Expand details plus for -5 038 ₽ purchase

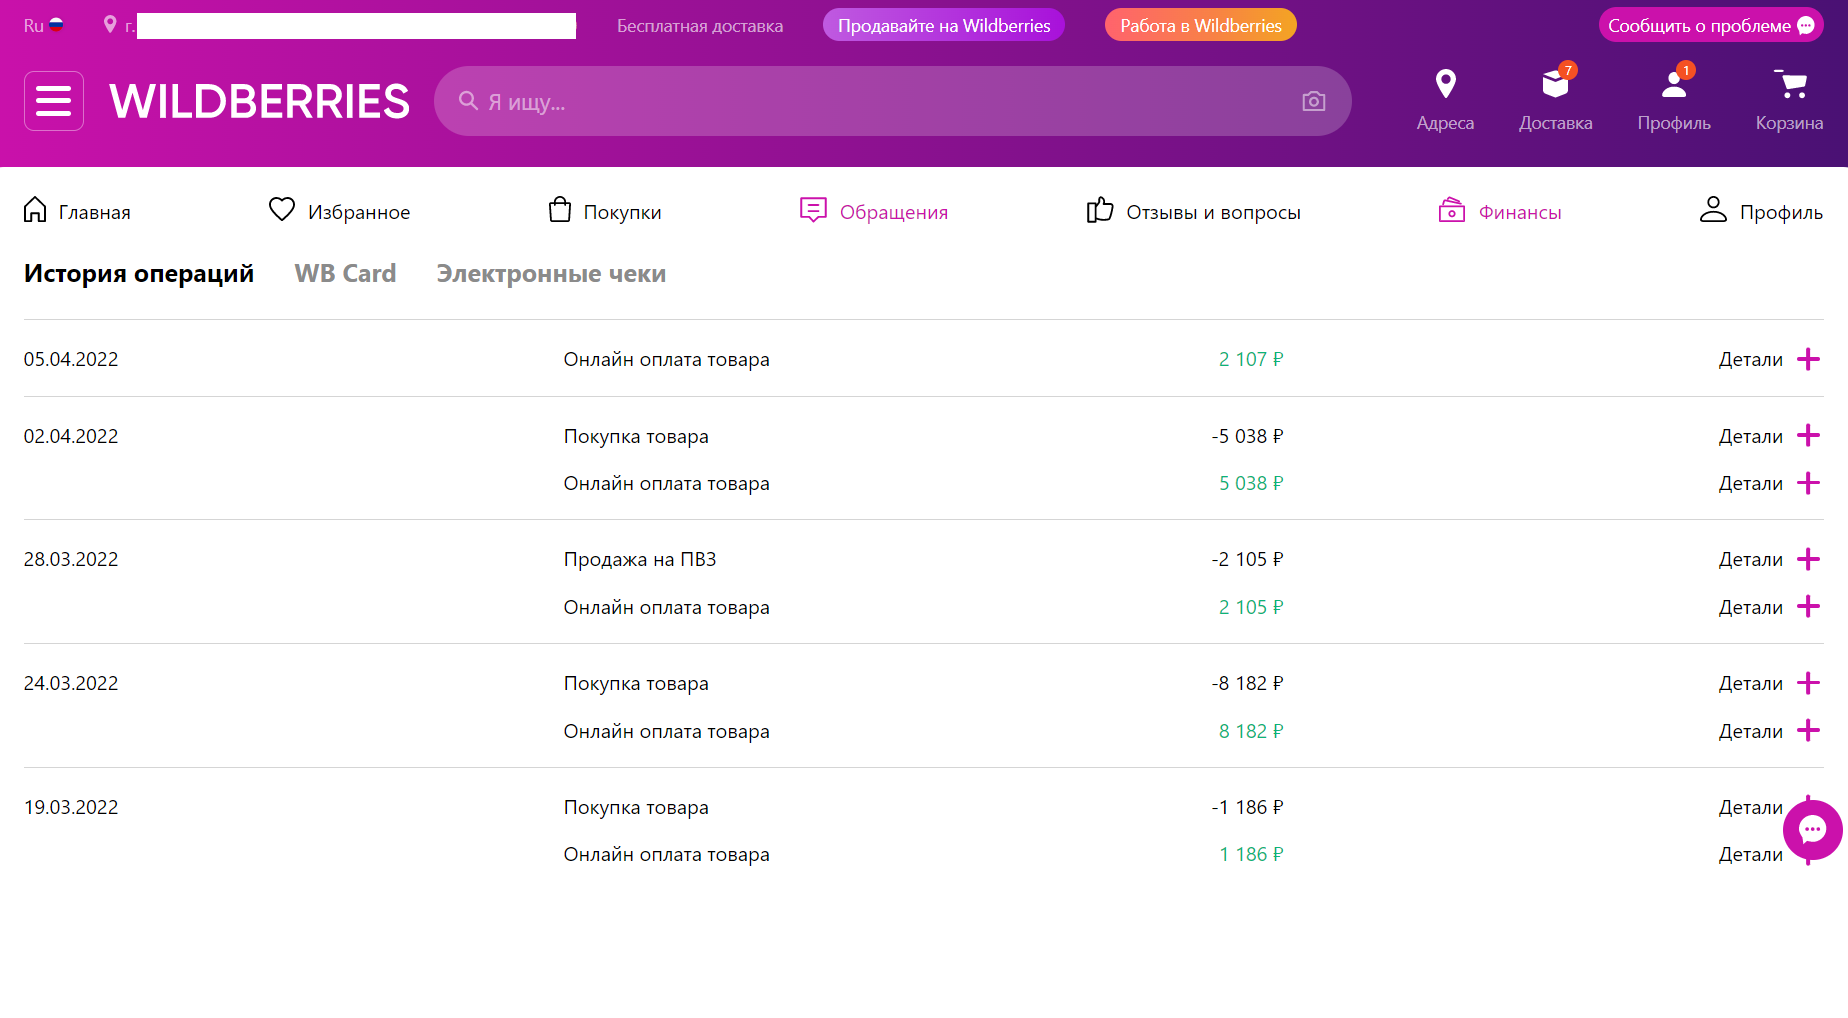click(1808, 436)
